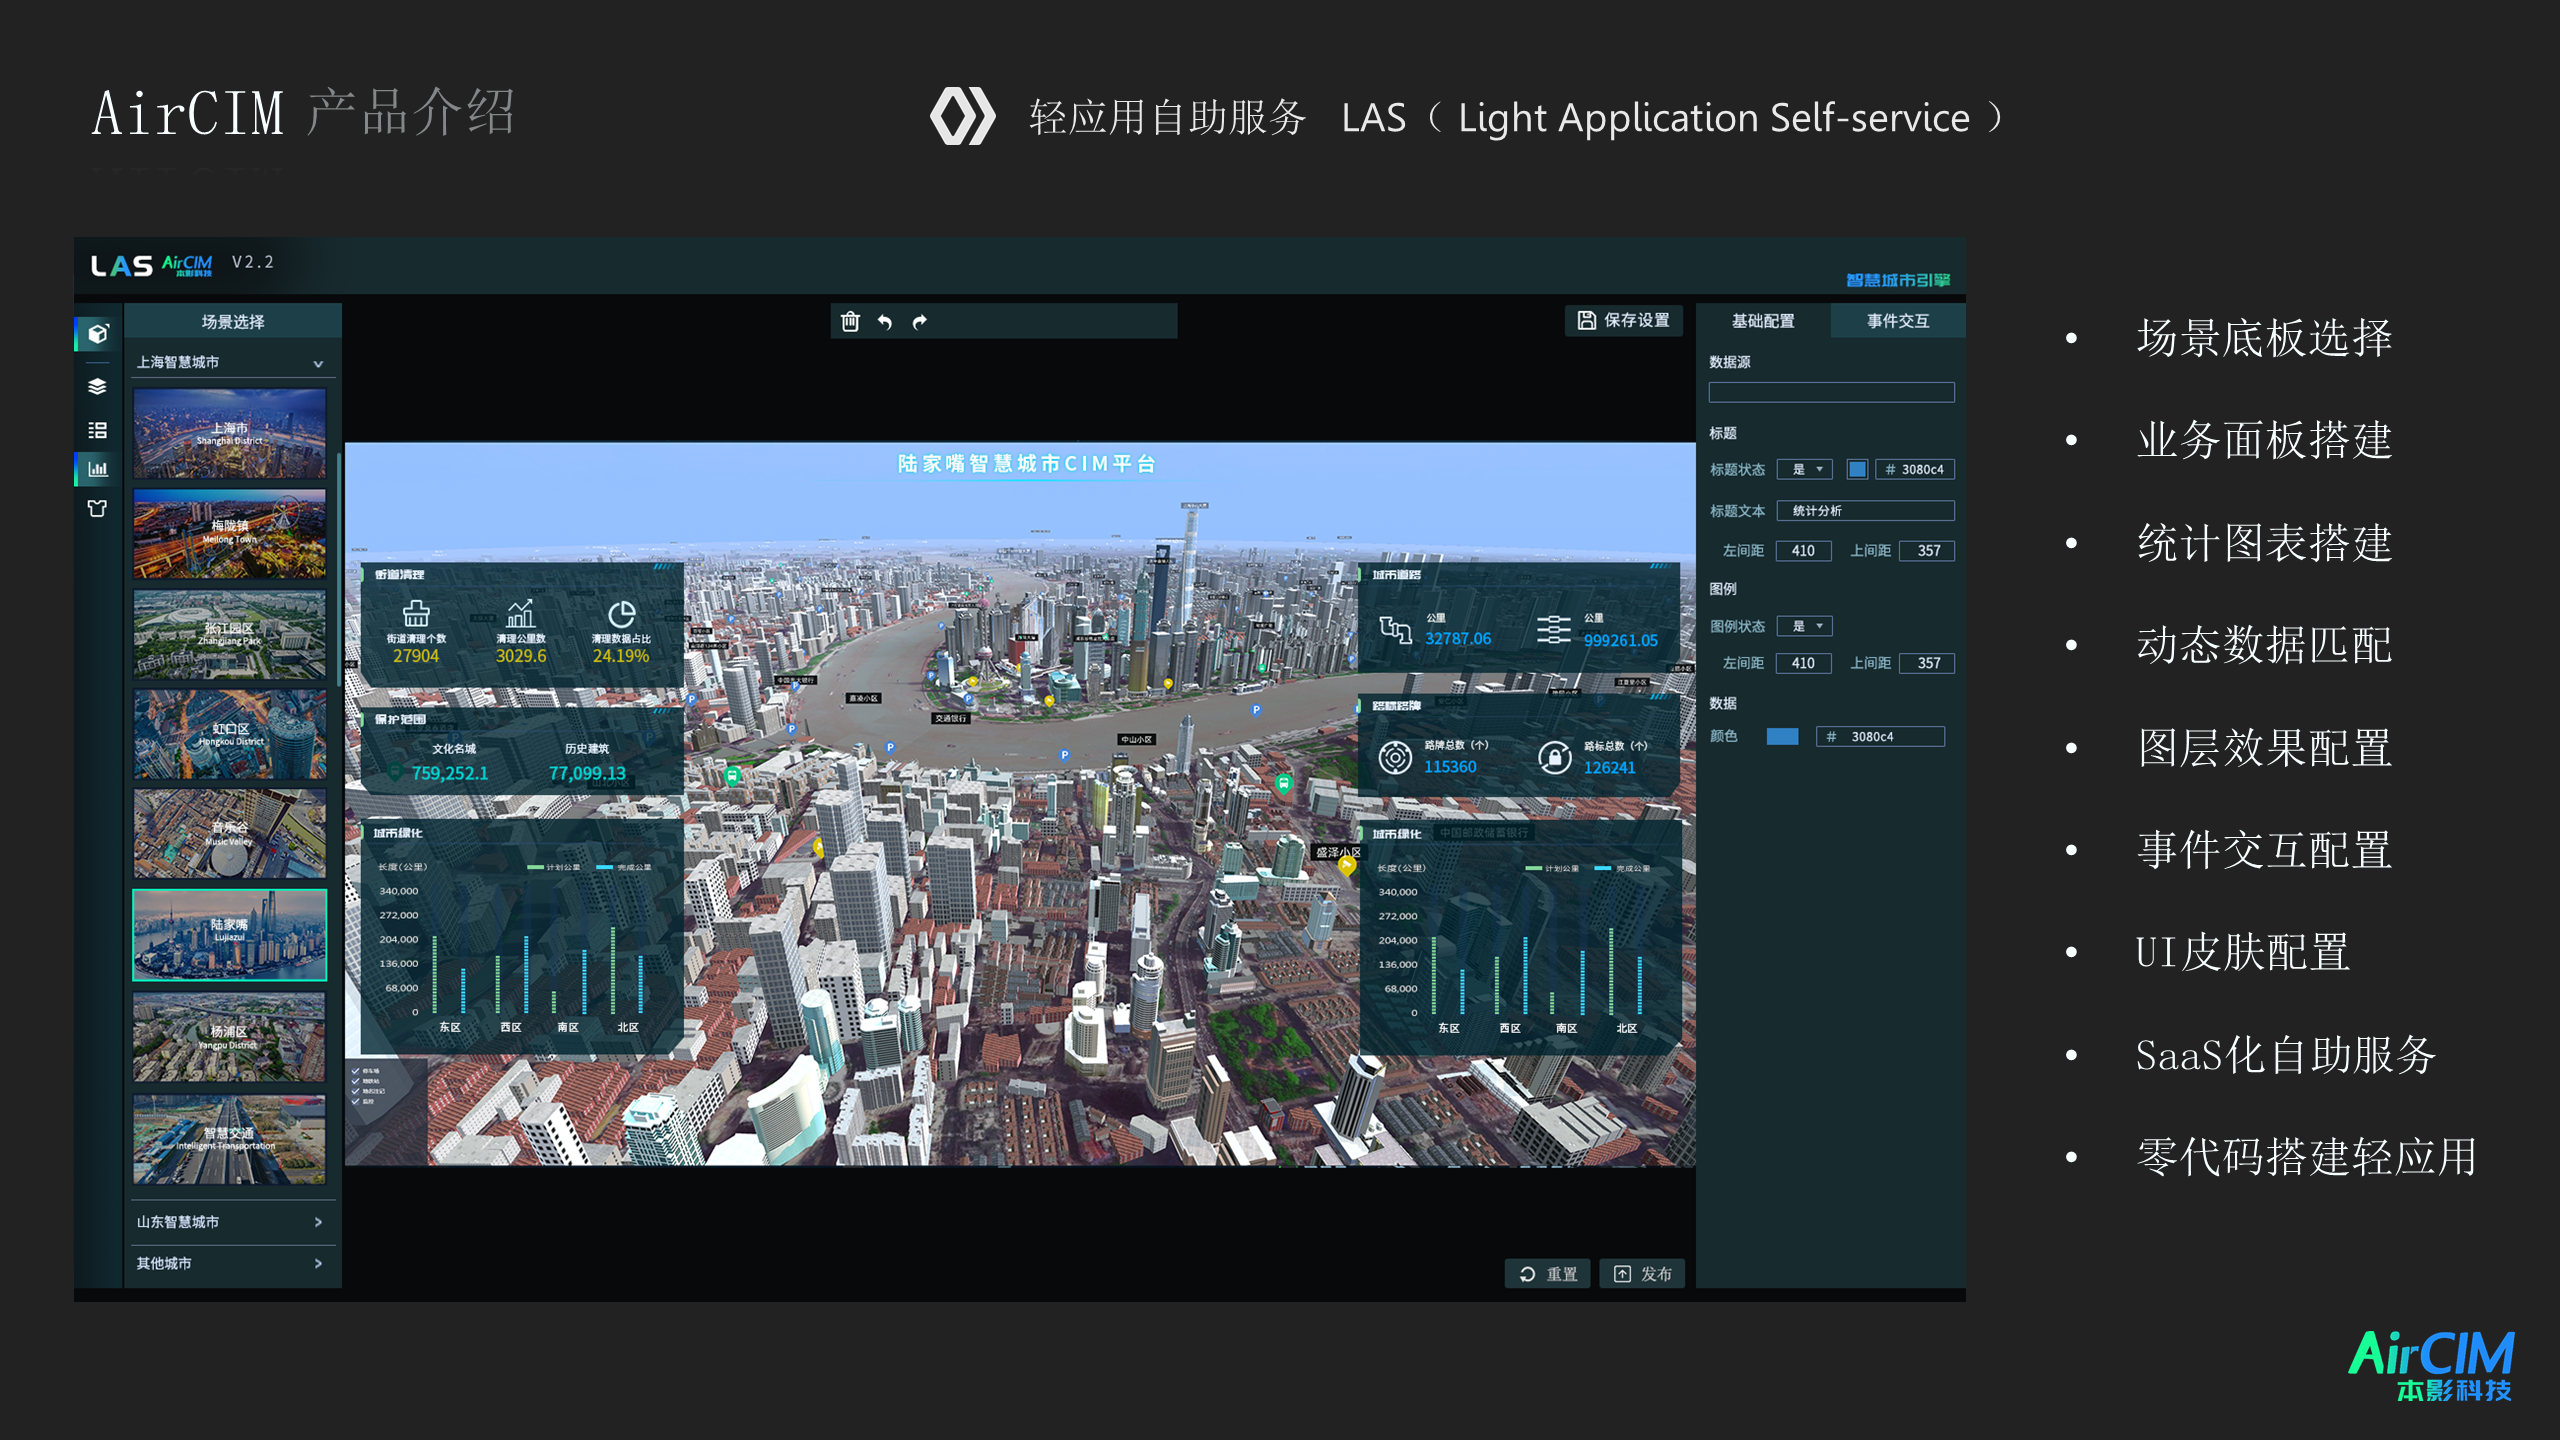Image resolution: width=2560 pixels, height=1440 pixels.
Task: Toggle the third map layer checkbox
Action: click(x=356, y=1091)
